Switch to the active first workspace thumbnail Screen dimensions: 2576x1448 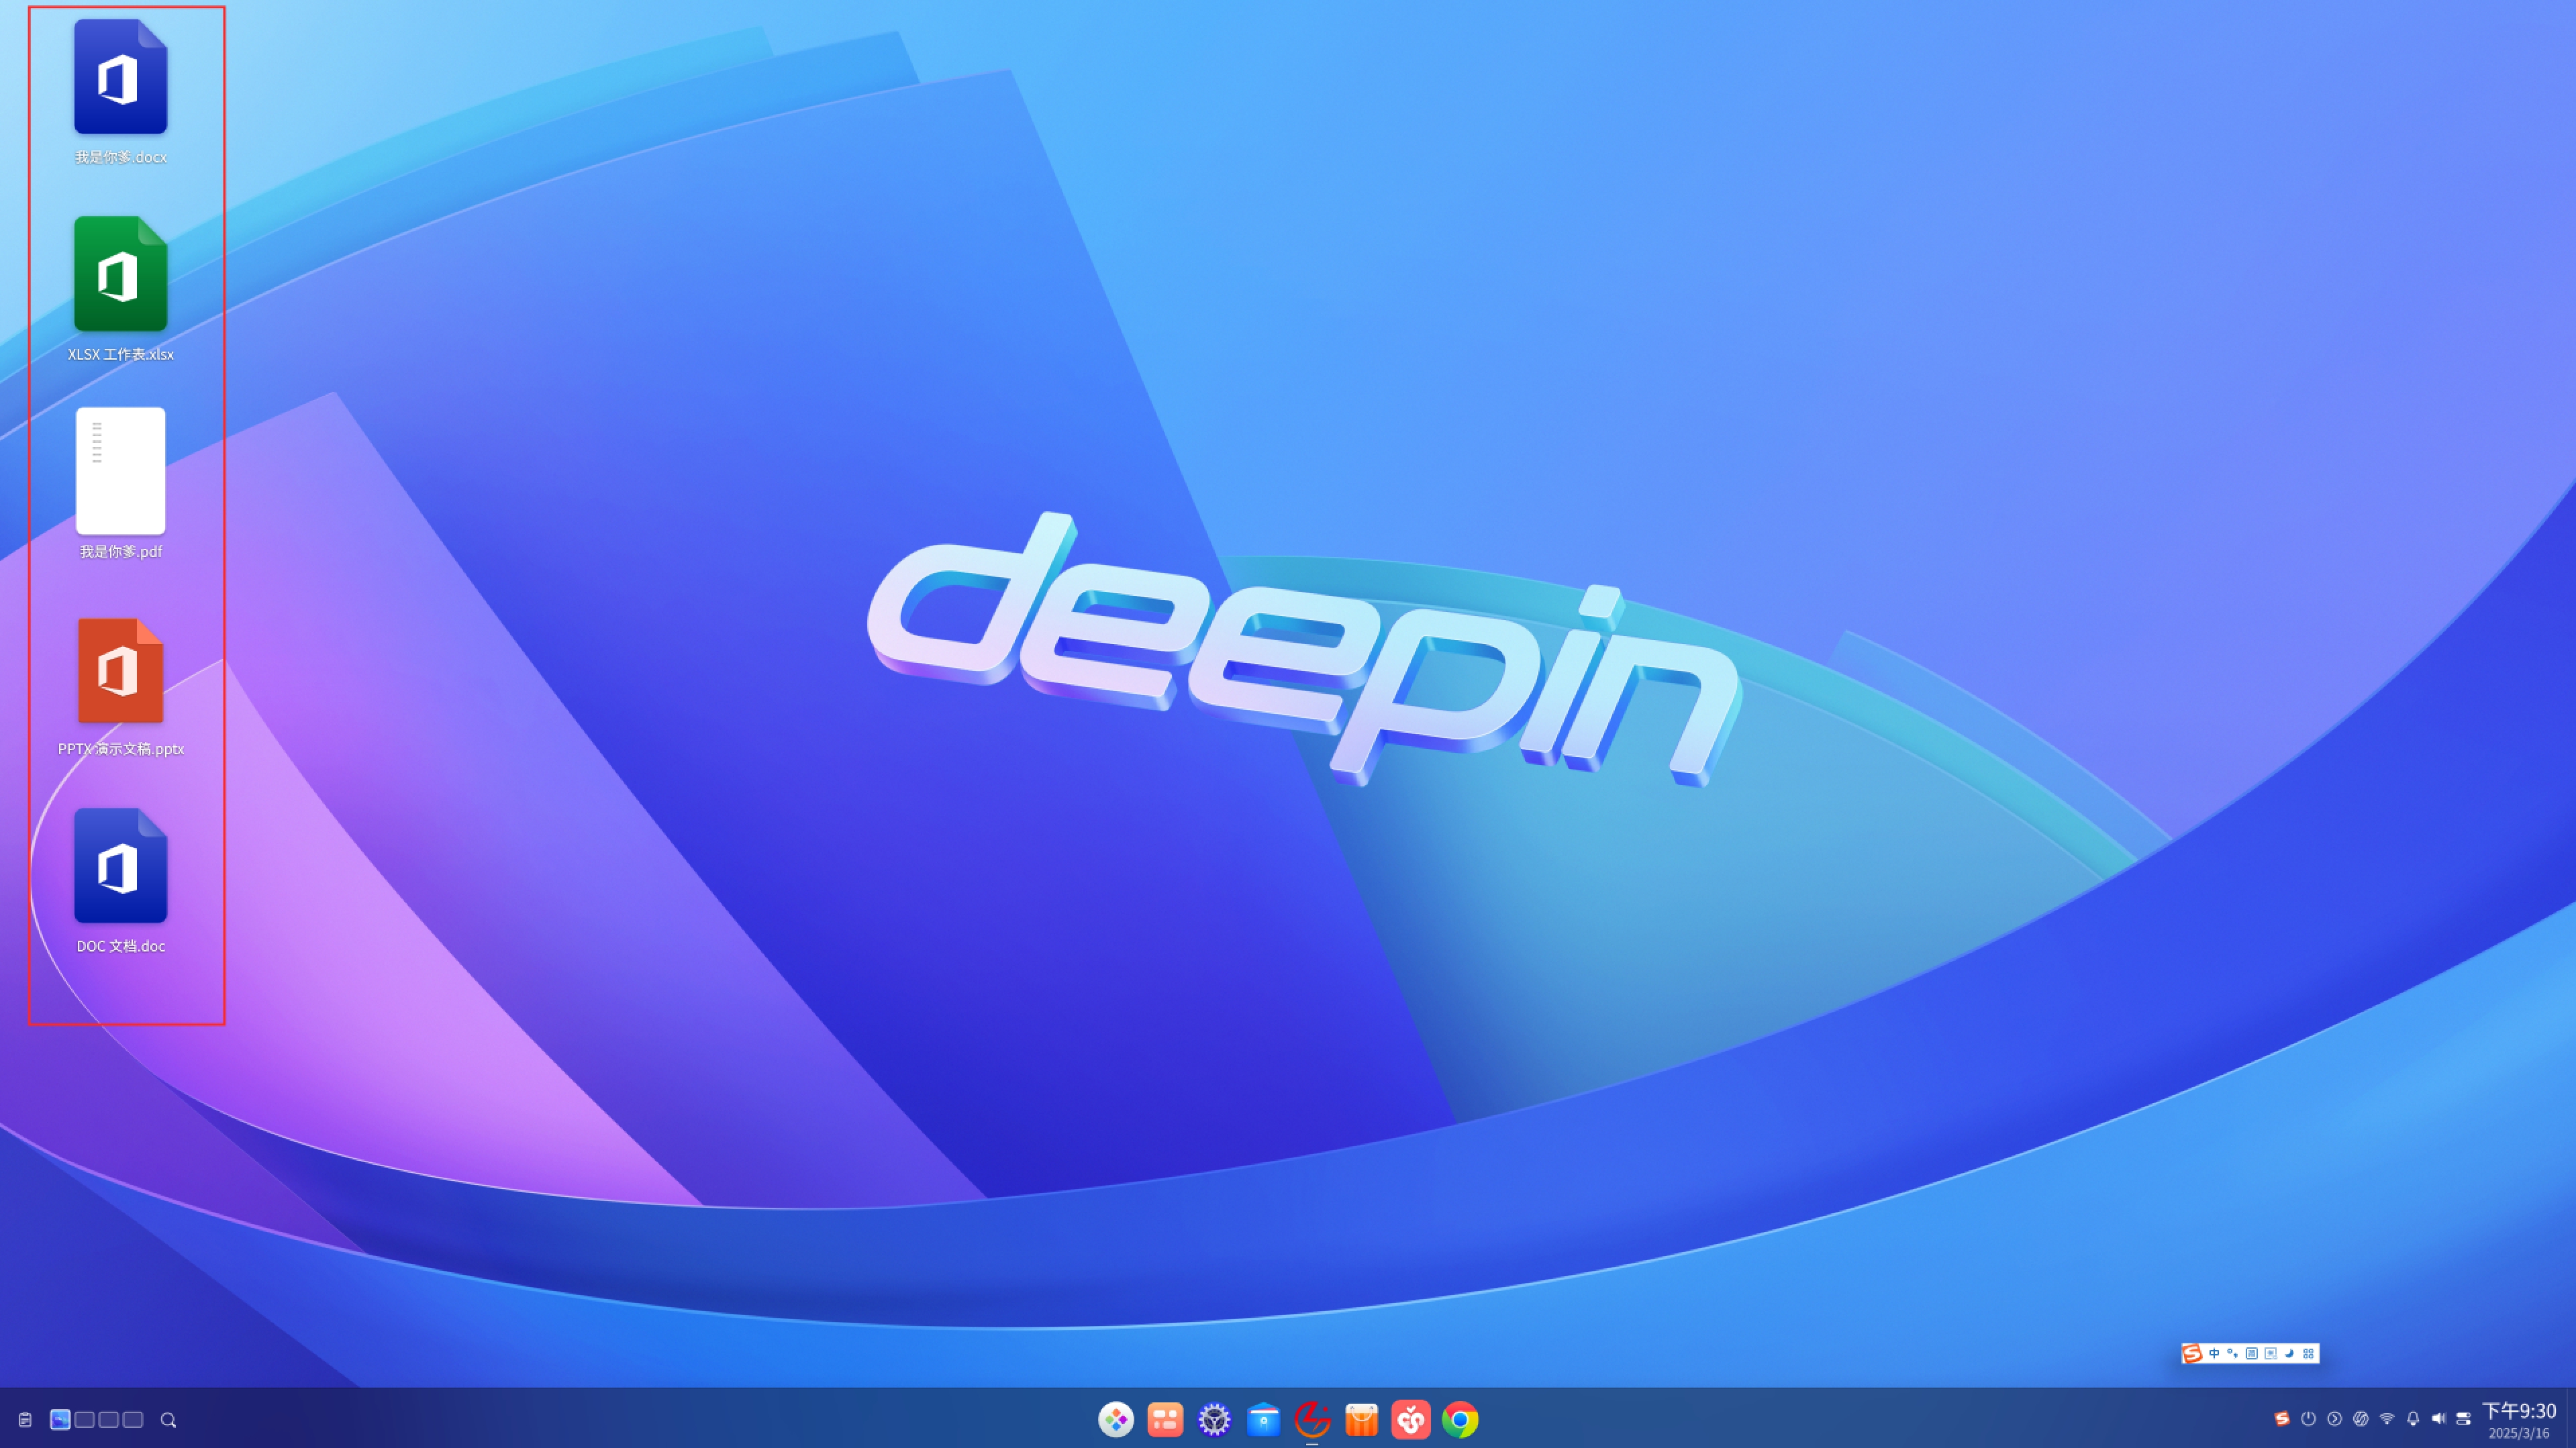coord(60,1420)
